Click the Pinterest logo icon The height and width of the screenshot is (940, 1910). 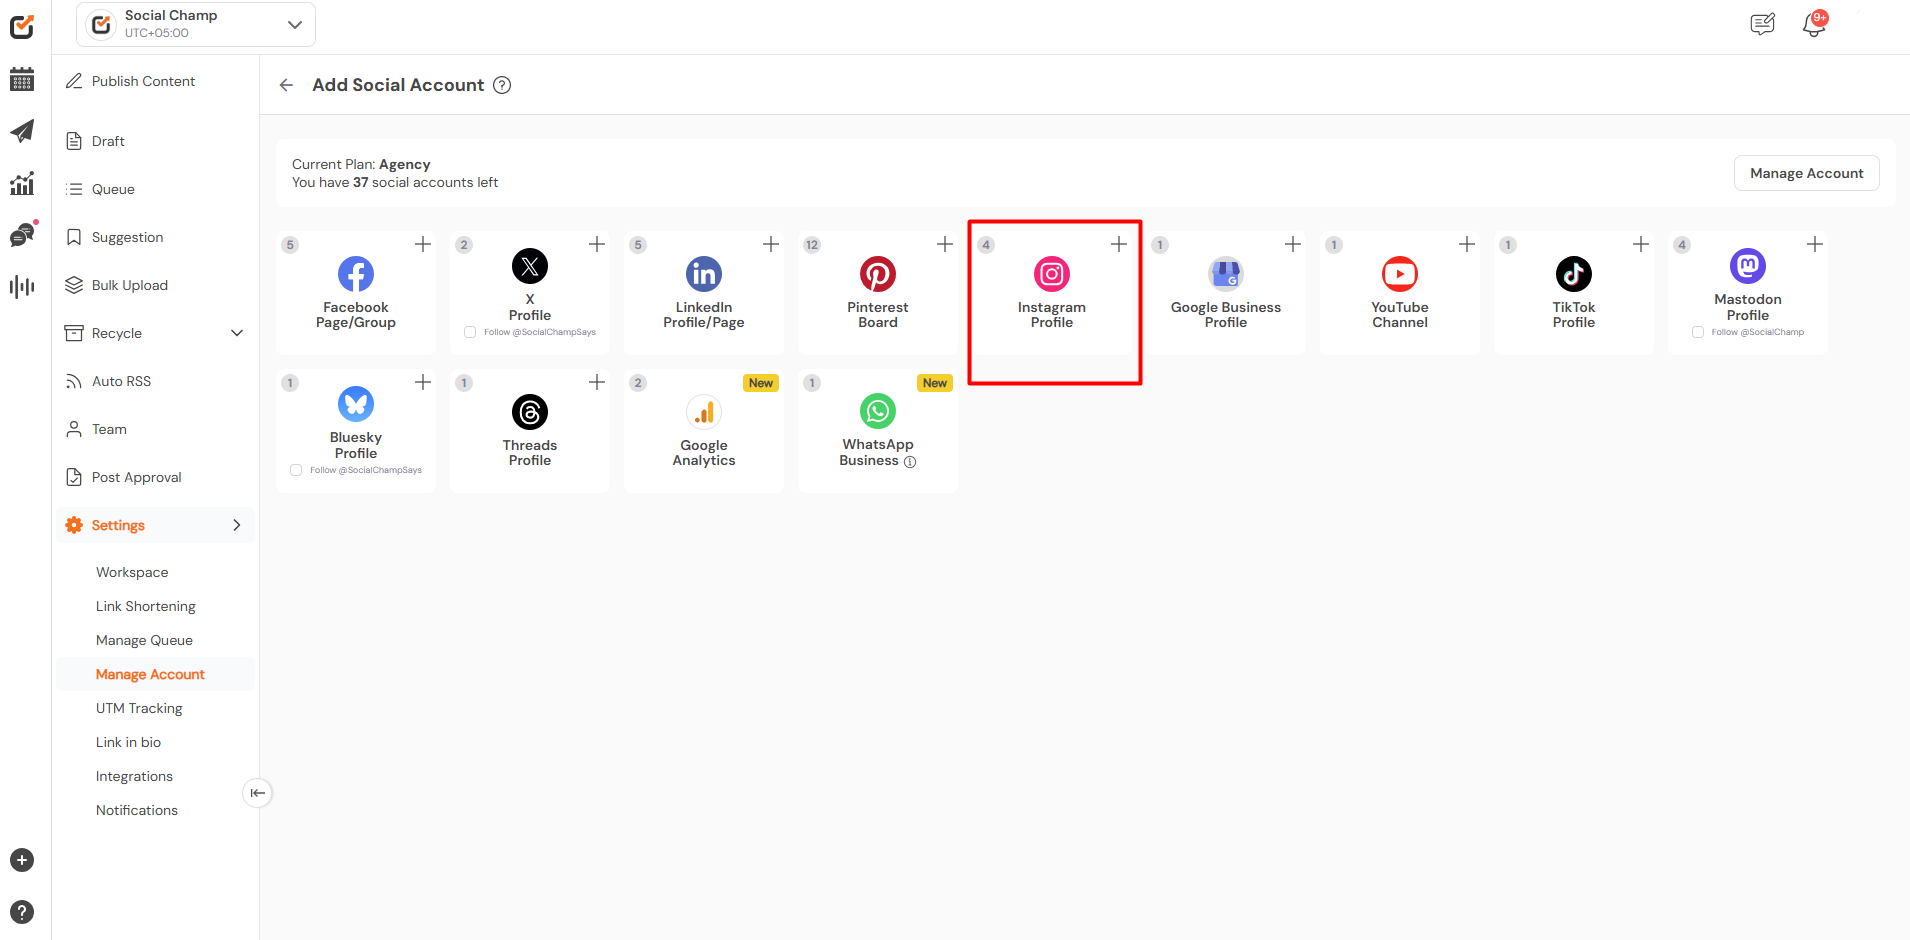[878, 274]
